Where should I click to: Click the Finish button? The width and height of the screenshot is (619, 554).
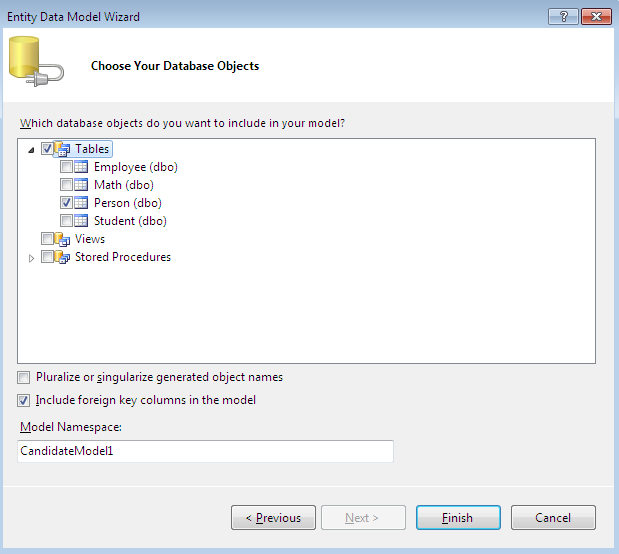[x=458, y=518]
